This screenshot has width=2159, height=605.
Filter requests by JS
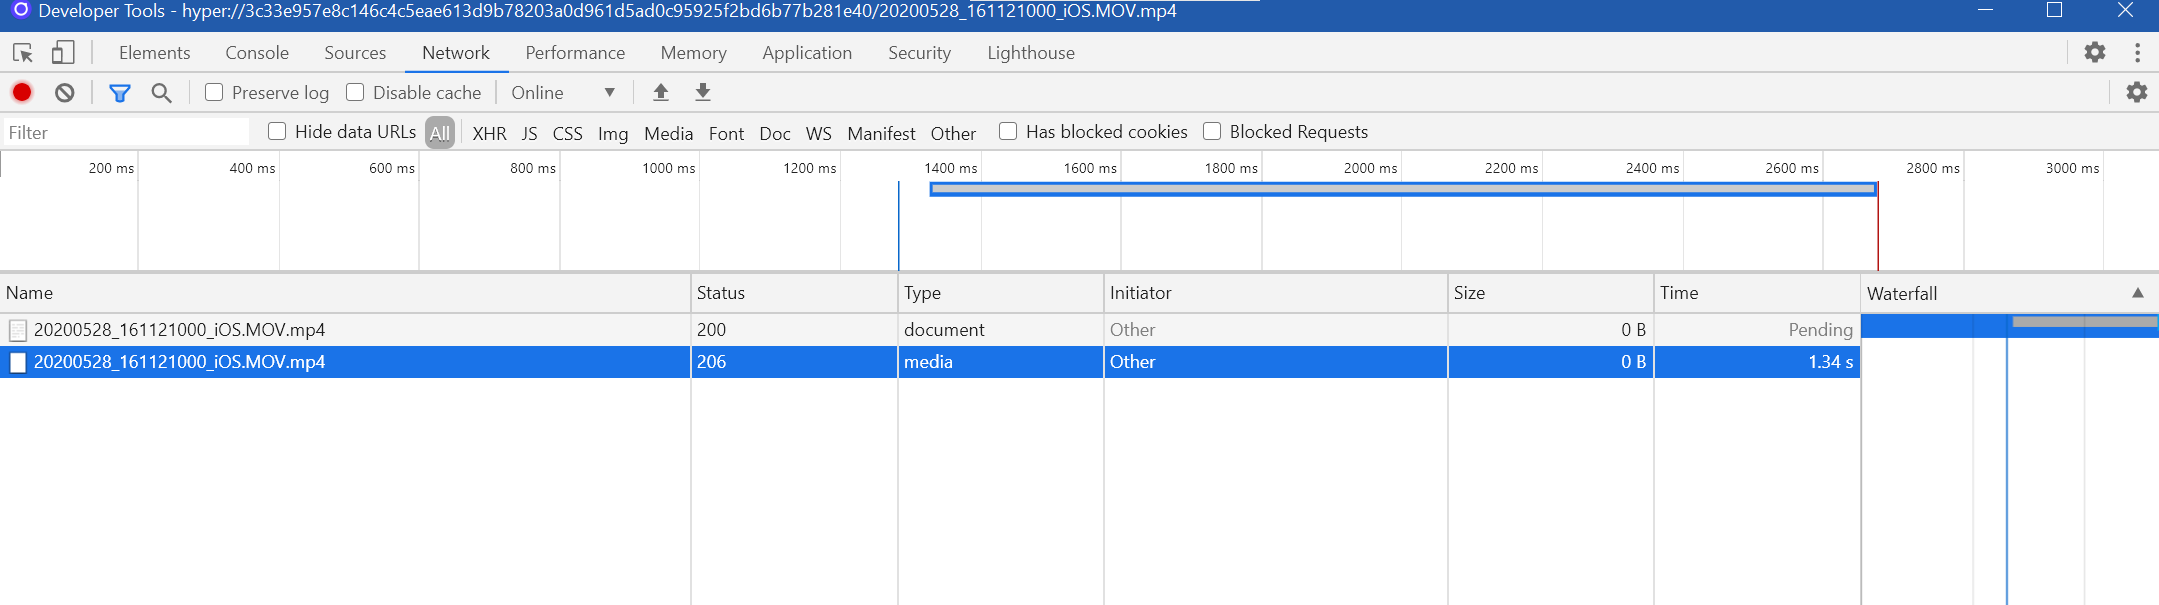pos(530,133)
